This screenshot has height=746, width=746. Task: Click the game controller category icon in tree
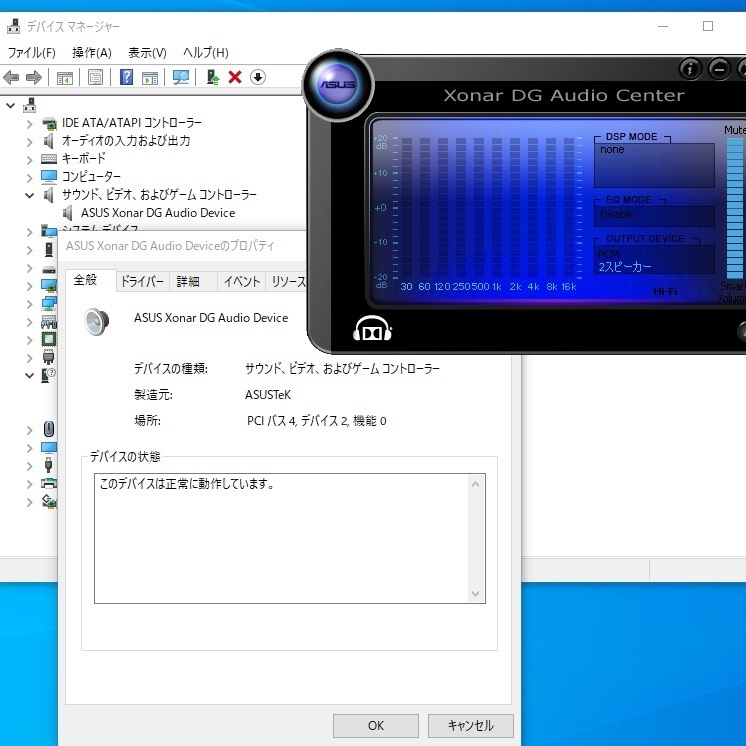click(x=49, y=322)
